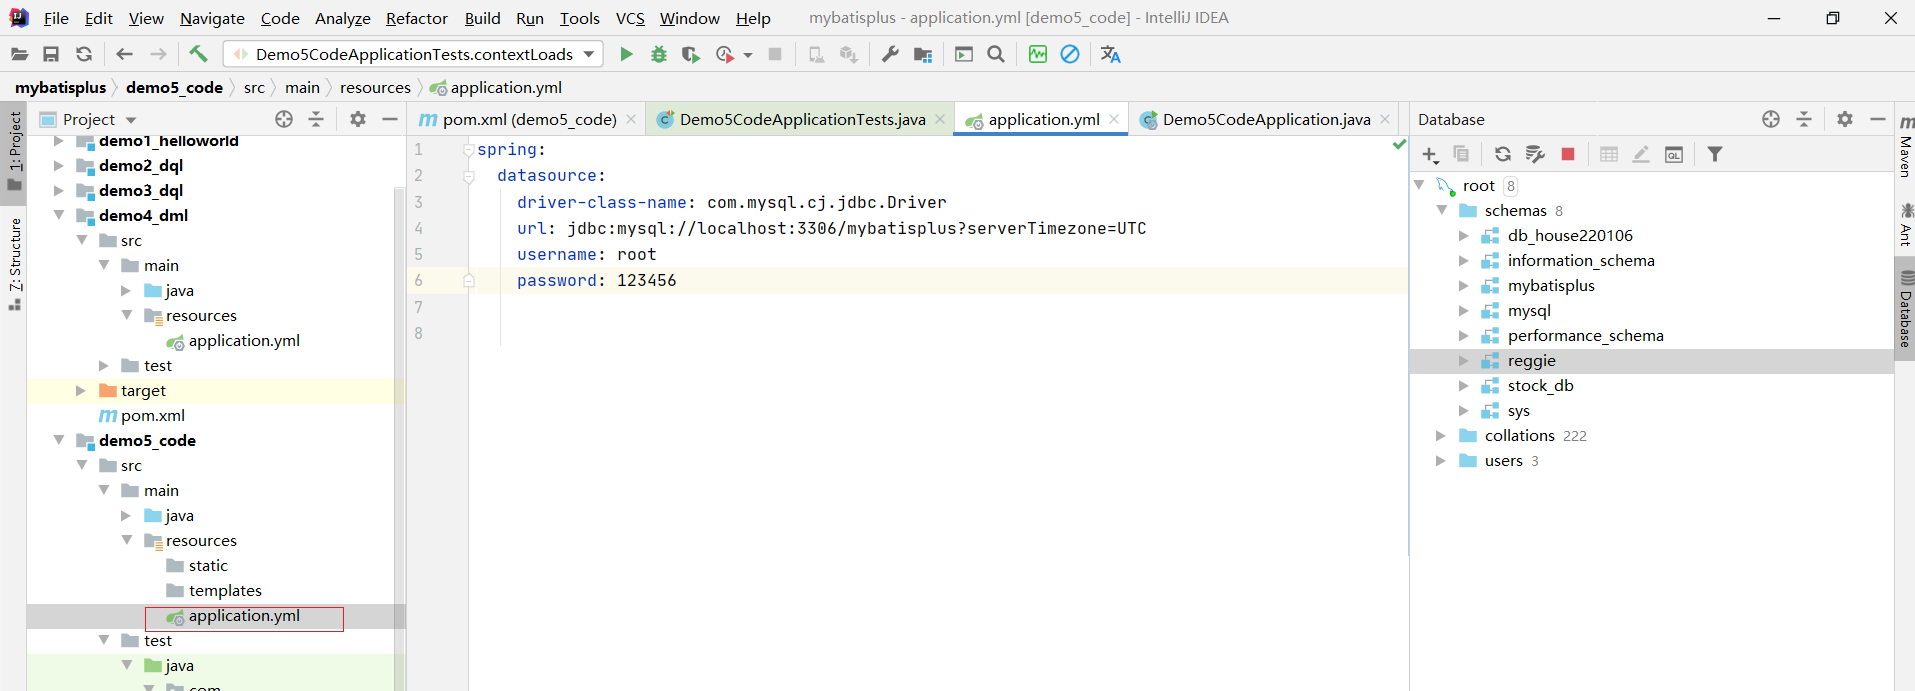Select application.yml under demo4_dml resources
Image resolution: width=1915 pixels, height=691 pixels.
[x=243, y=341]
